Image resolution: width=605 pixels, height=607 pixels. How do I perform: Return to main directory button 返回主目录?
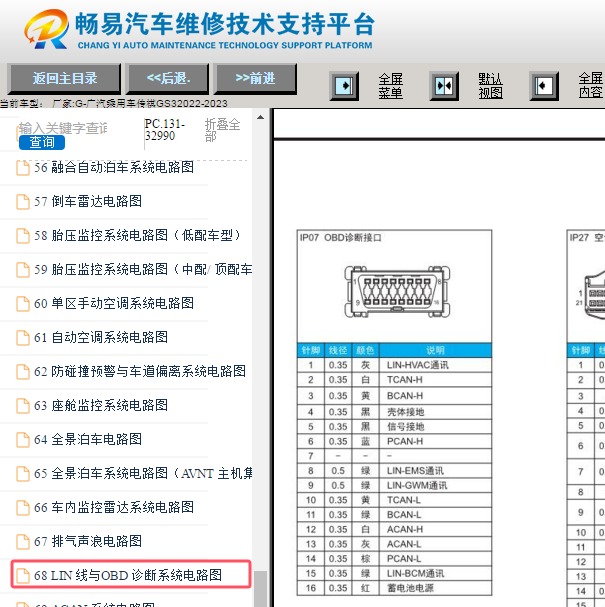click(x=65, y=79)
